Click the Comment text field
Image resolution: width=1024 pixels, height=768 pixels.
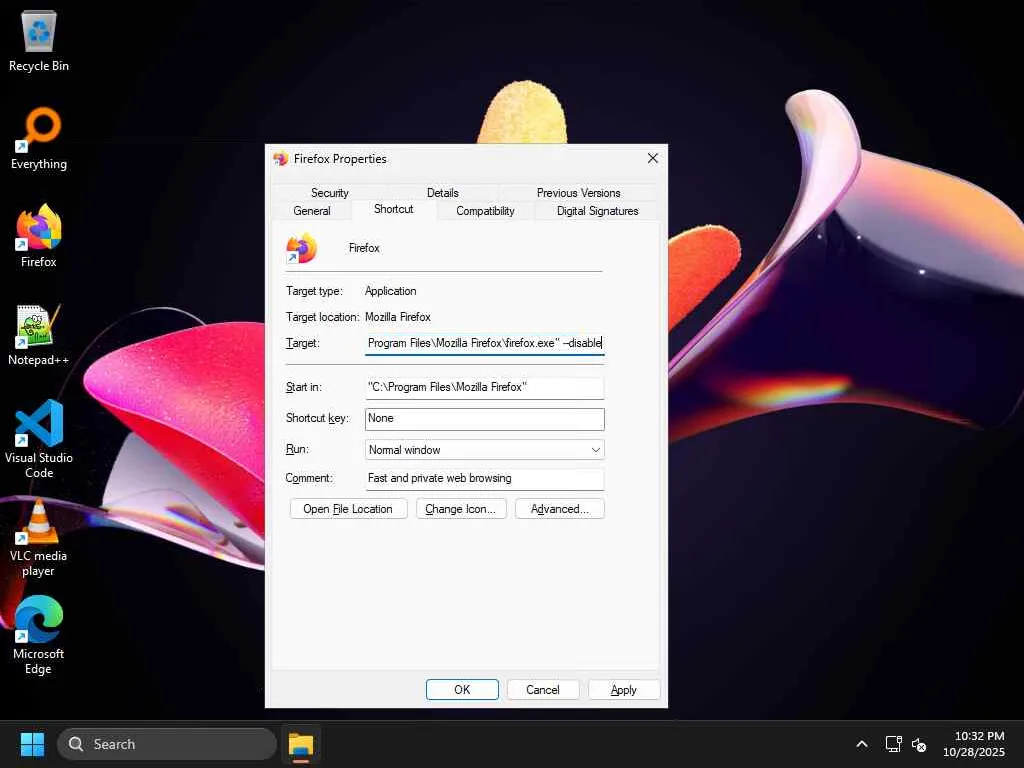pos(485,478)
